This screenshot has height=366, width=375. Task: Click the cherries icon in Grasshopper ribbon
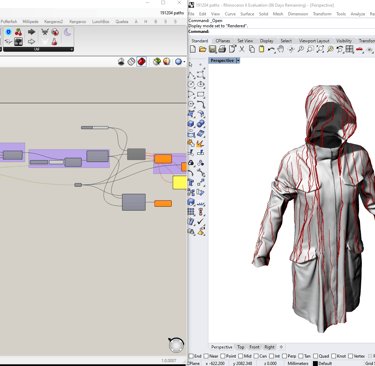pyautogui.click(x=18, y=32)
